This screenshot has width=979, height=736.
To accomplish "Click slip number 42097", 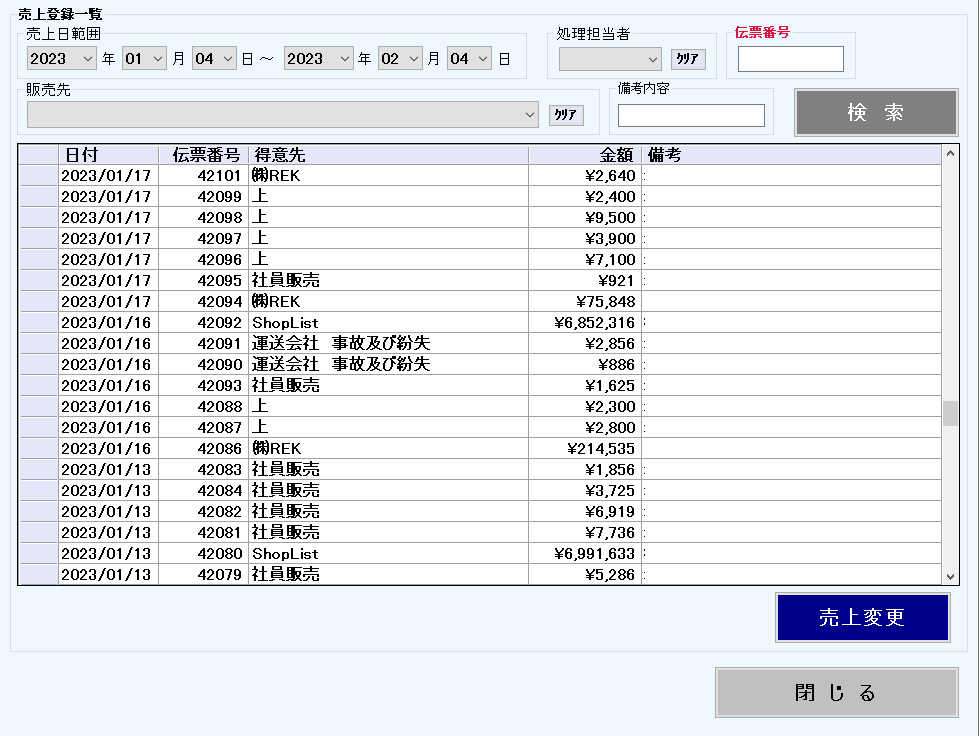I will tap(219, 238).
